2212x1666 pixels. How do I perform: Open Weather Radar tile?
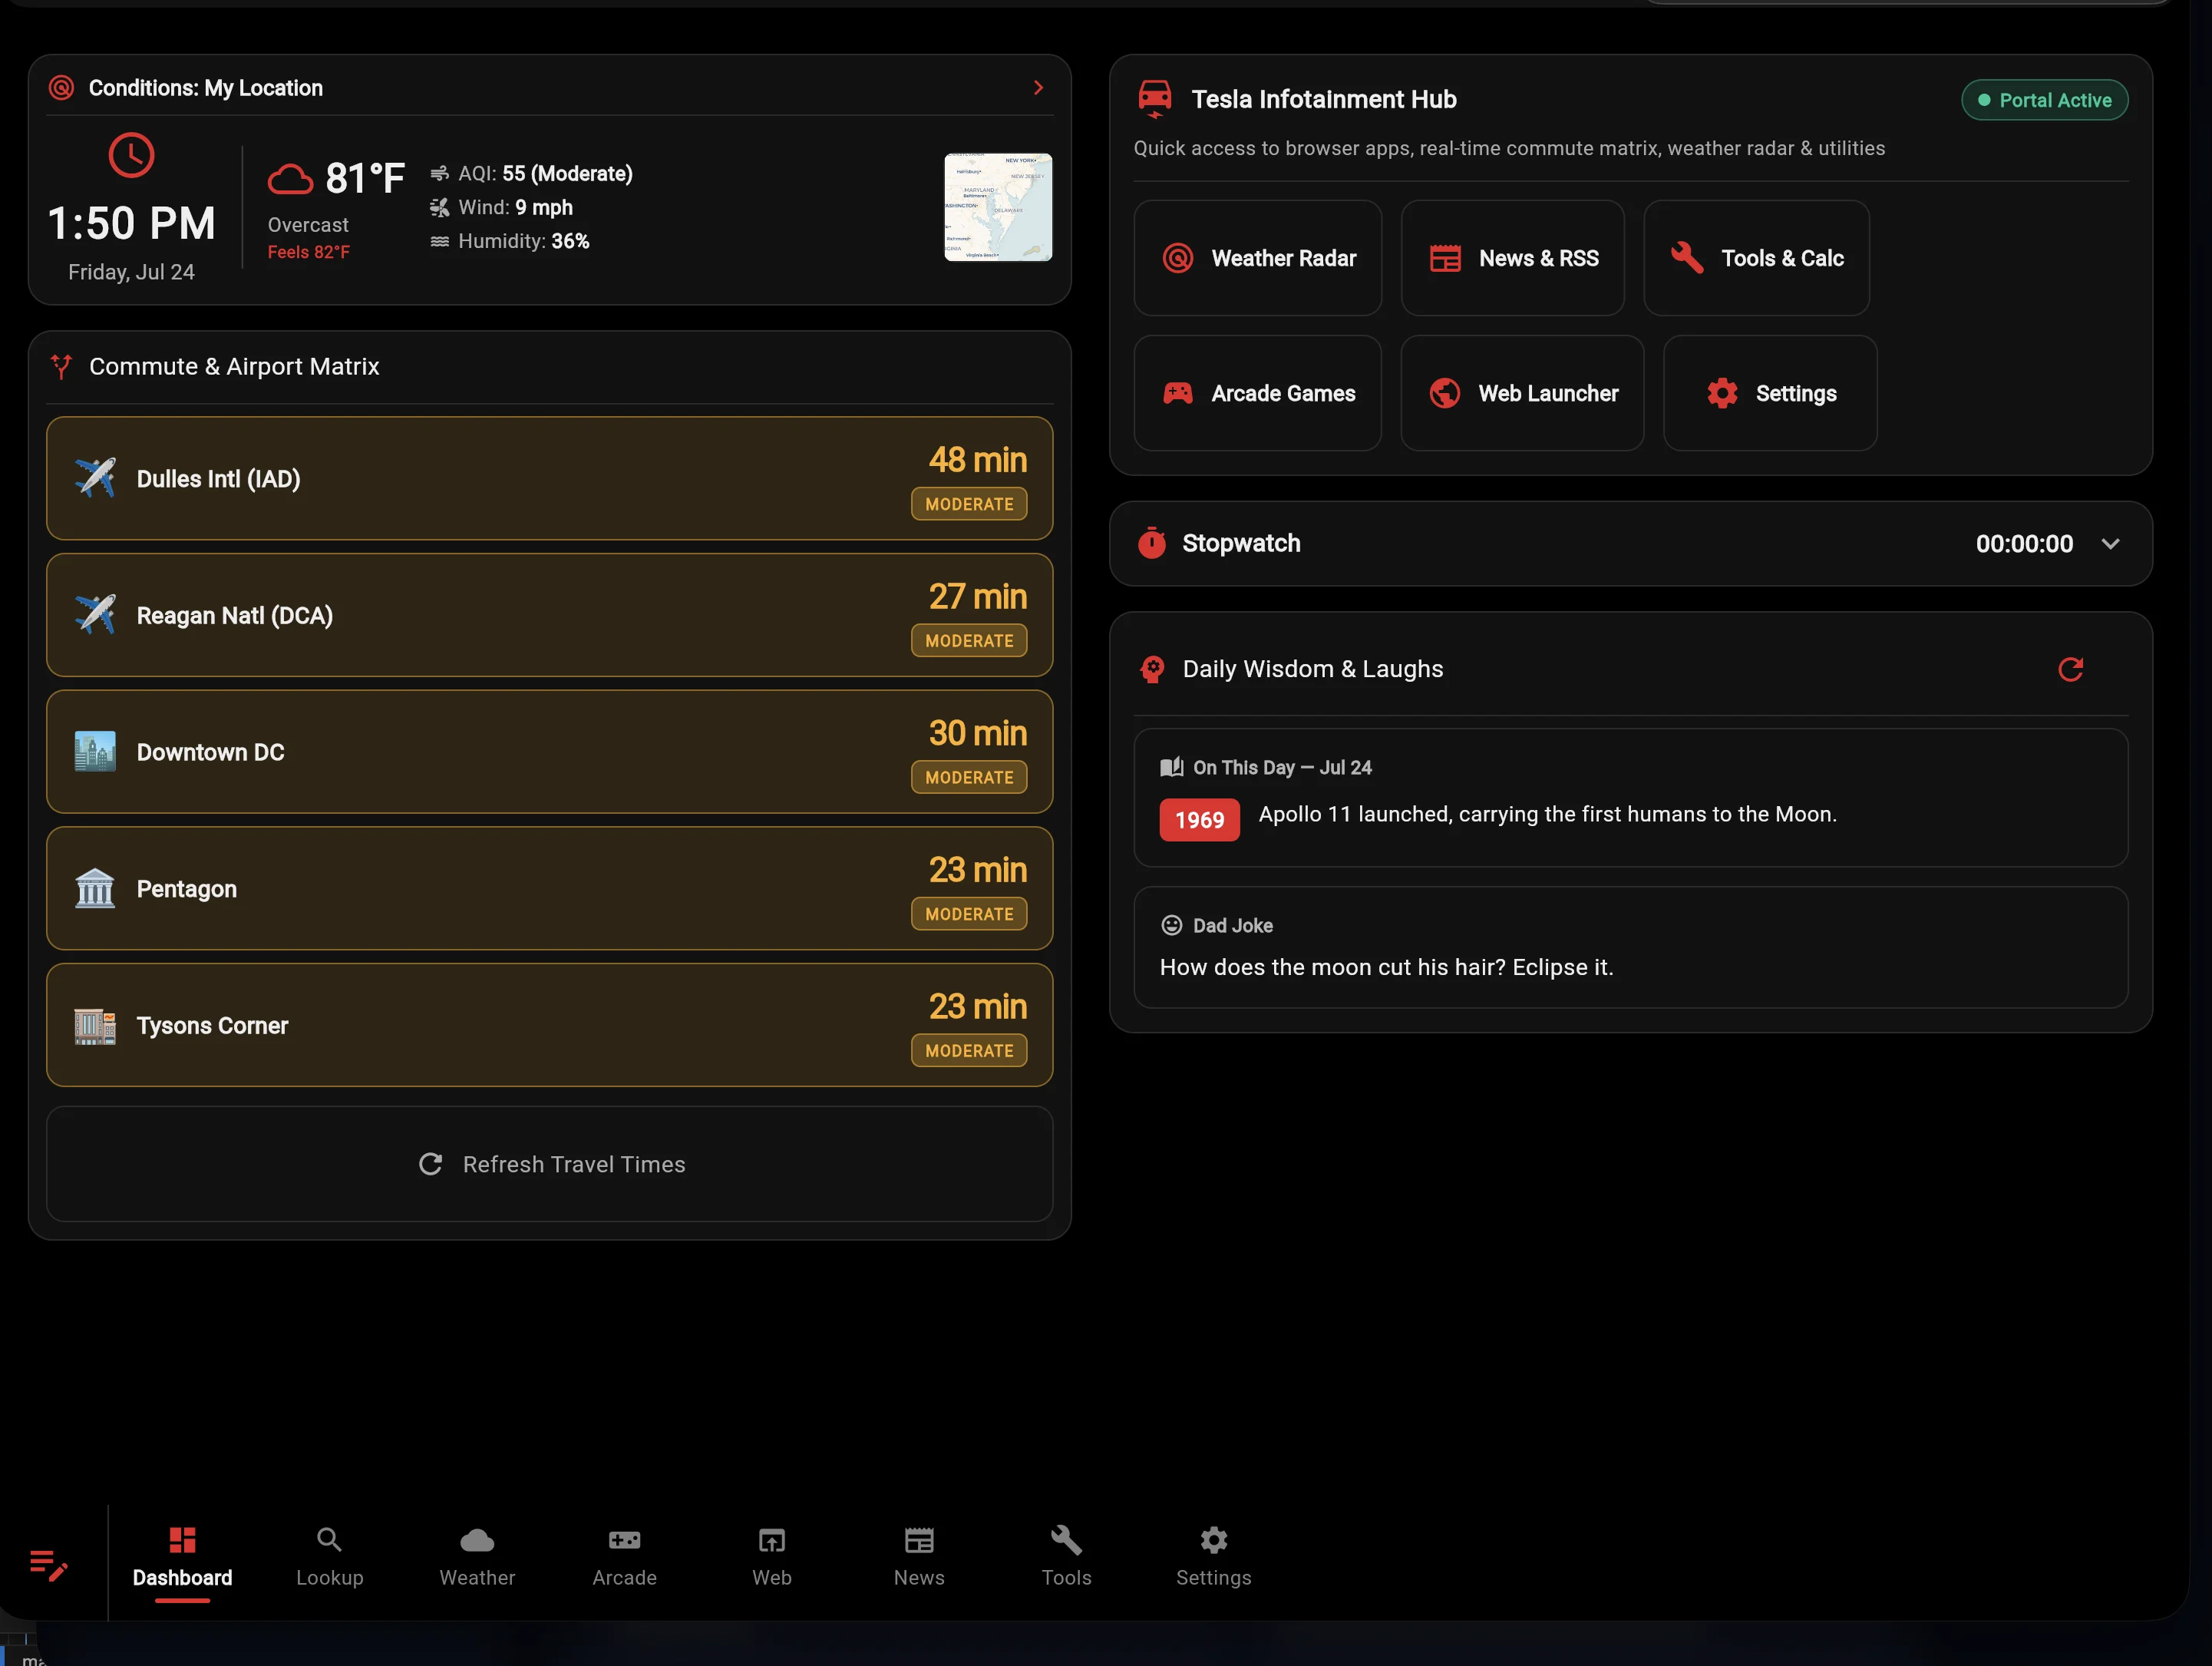pyautogui.click(x=1257, y=258)
